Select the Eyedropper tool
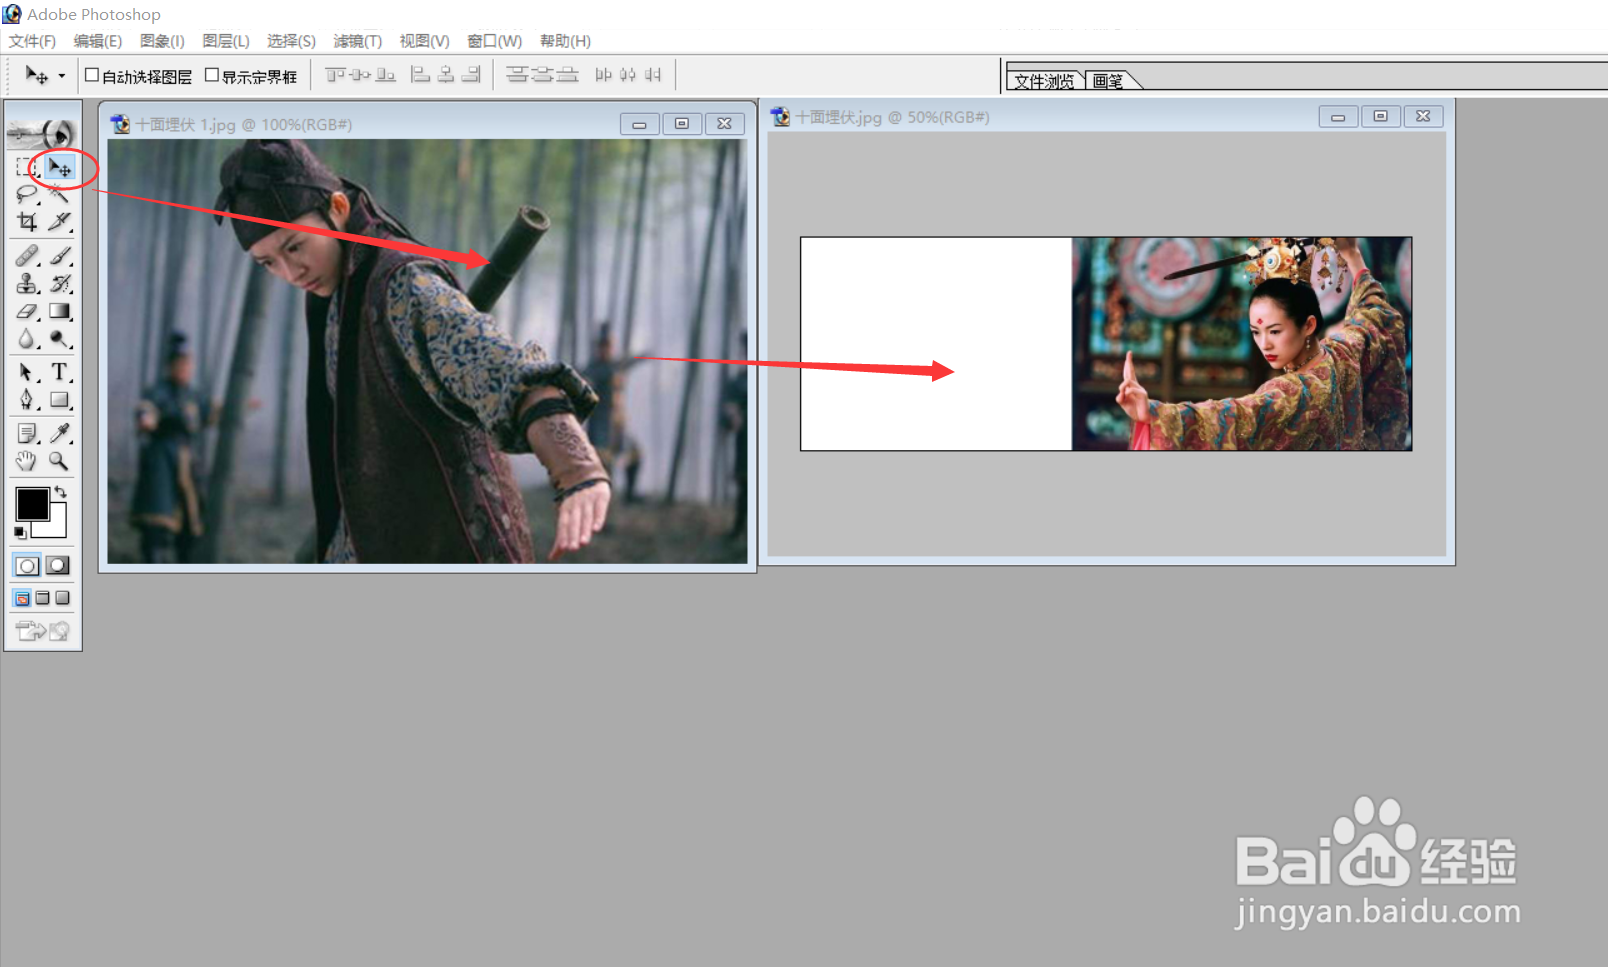This screenshot has width=1608, height=967. (x=60, y=433)
